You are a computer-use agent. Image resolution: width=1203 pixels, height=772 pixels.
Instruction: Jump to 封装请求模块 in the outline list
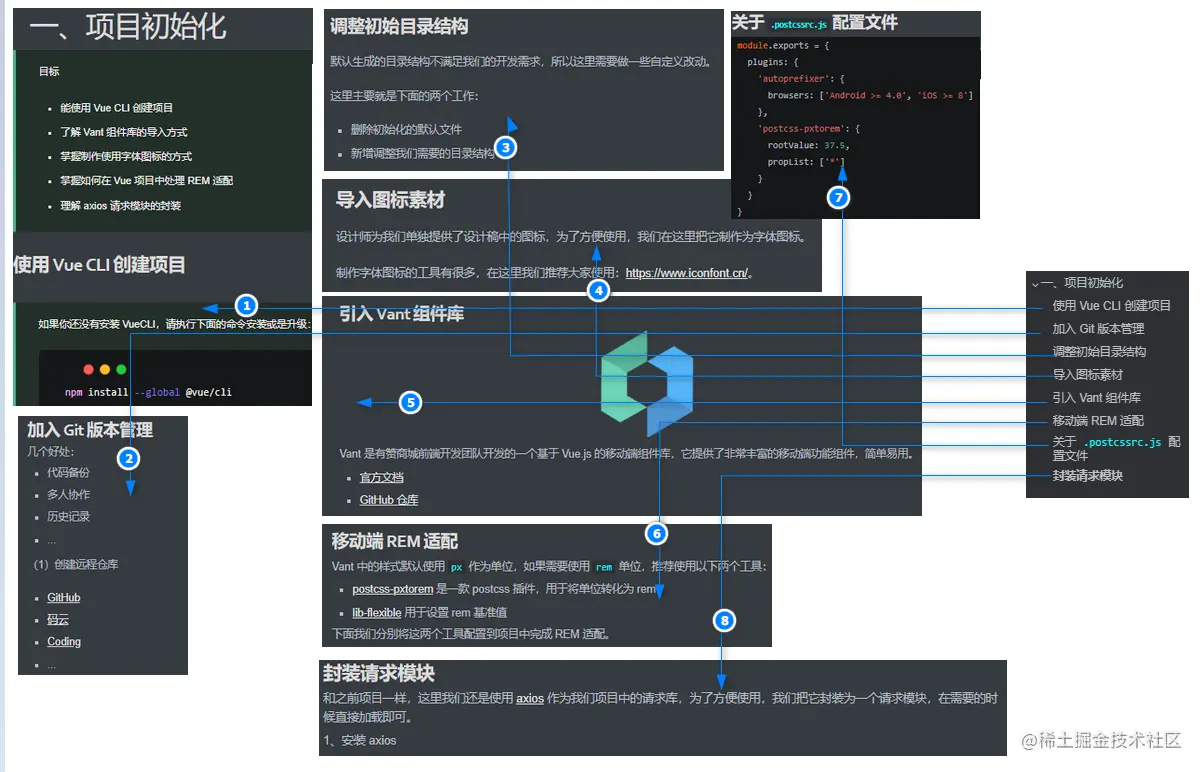click(1087, 476)
